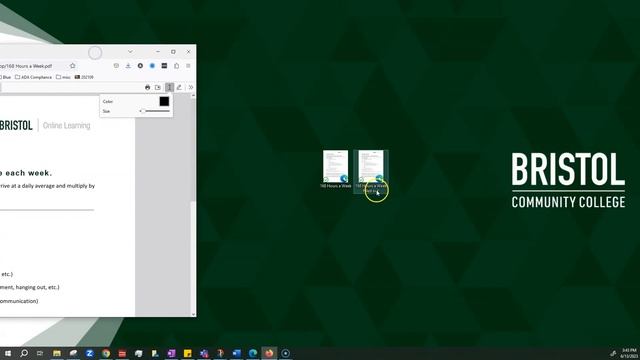Open the ADA Compliance bookmarks folder
Screen dimensions: 640x360
[33, 77]
